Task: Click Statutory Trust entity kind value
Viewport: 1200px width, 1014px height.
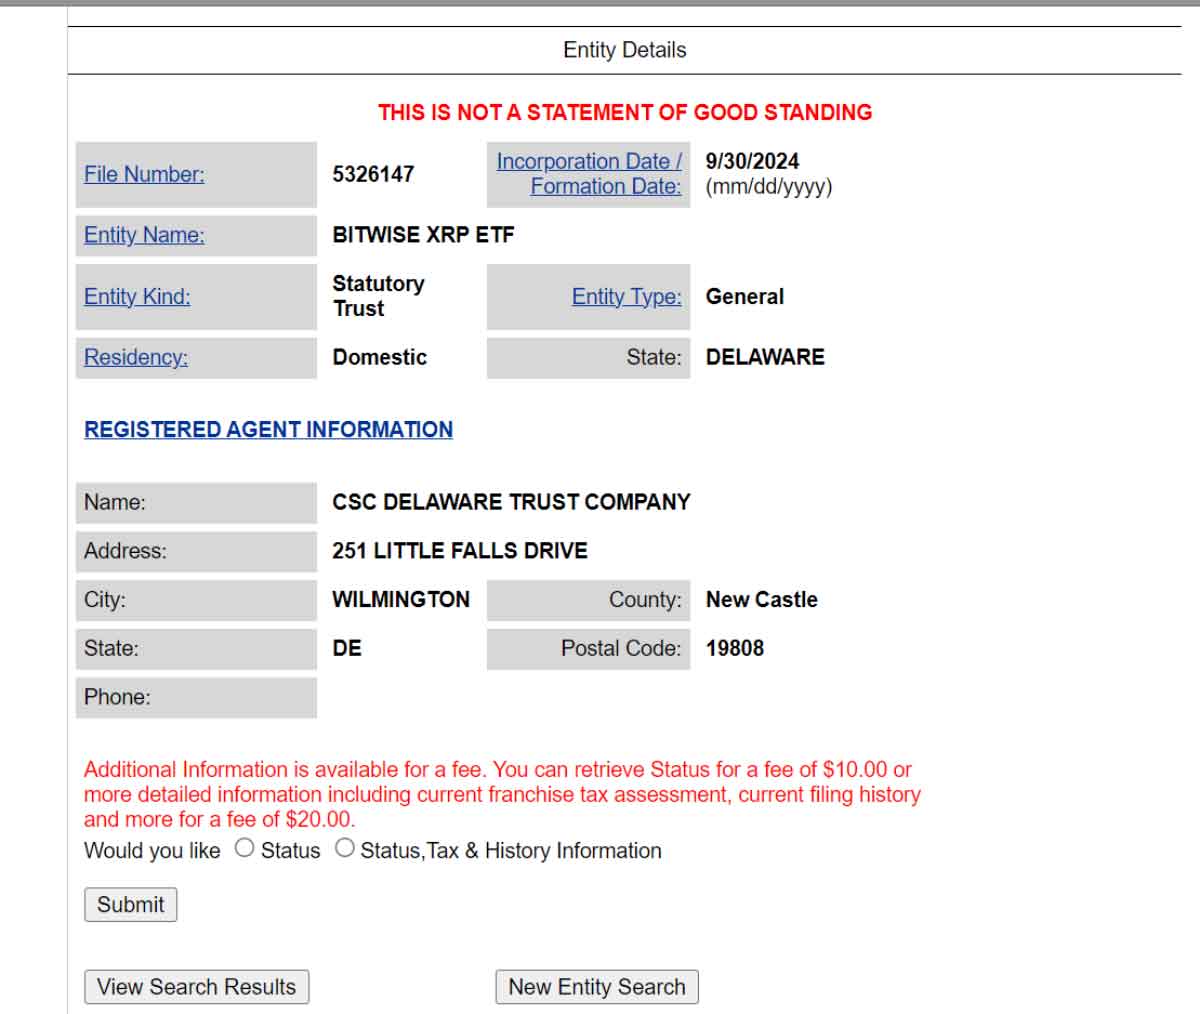Action: (378, 296)
